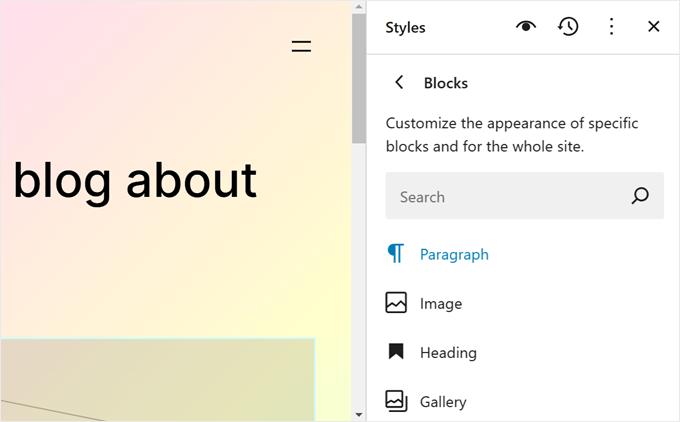Focus the block Search field
Viewport: 680px width, 422px height.
tap(505, 197)
